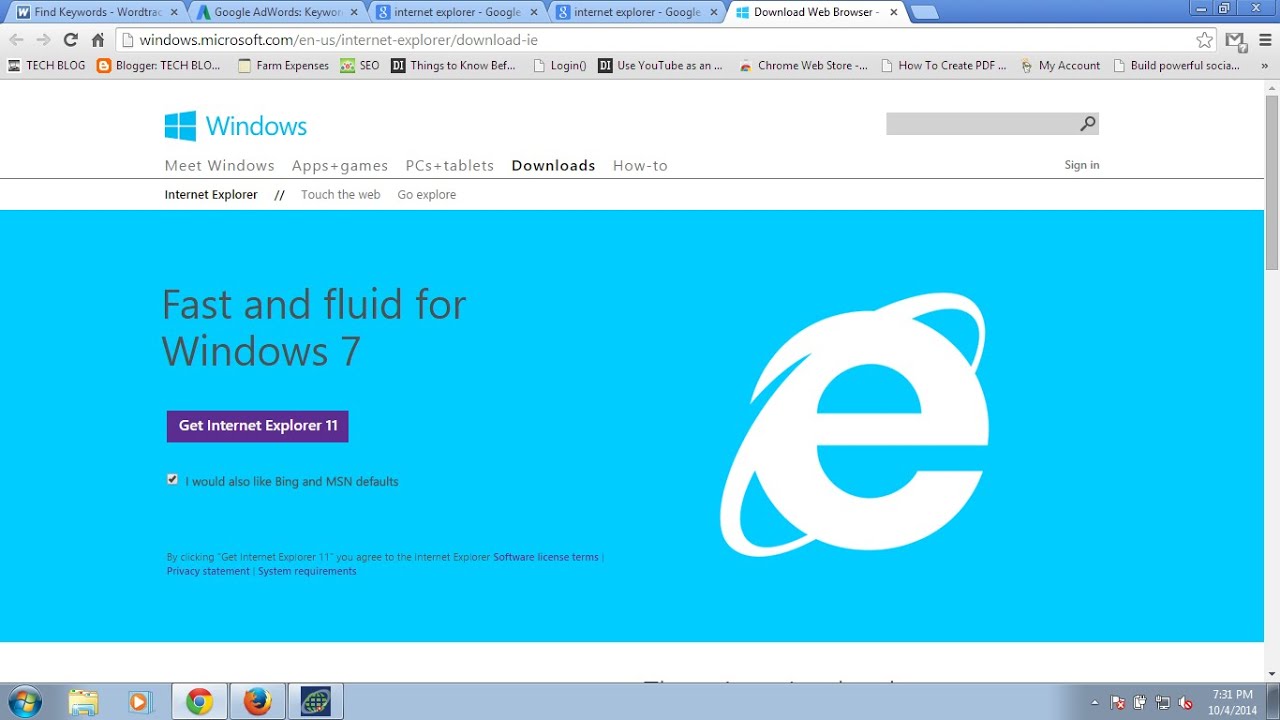
Task: Open the Gmail checker extension icon
Action: pyautogui.click(x=1236, y=41)
